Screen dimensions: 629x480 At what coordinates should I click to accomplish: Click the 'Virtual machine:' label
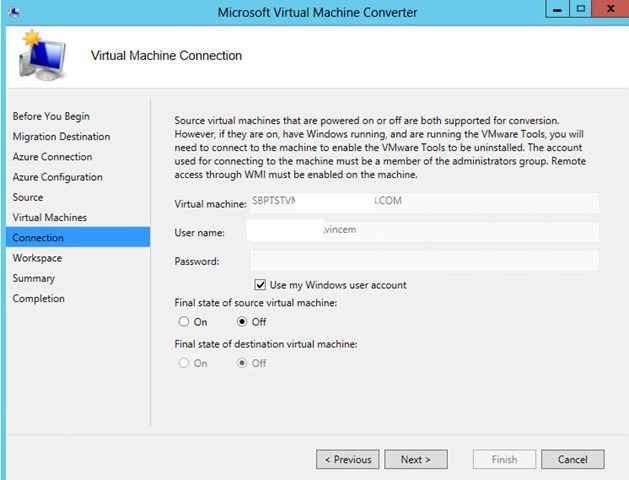click(x=210, y=204)
